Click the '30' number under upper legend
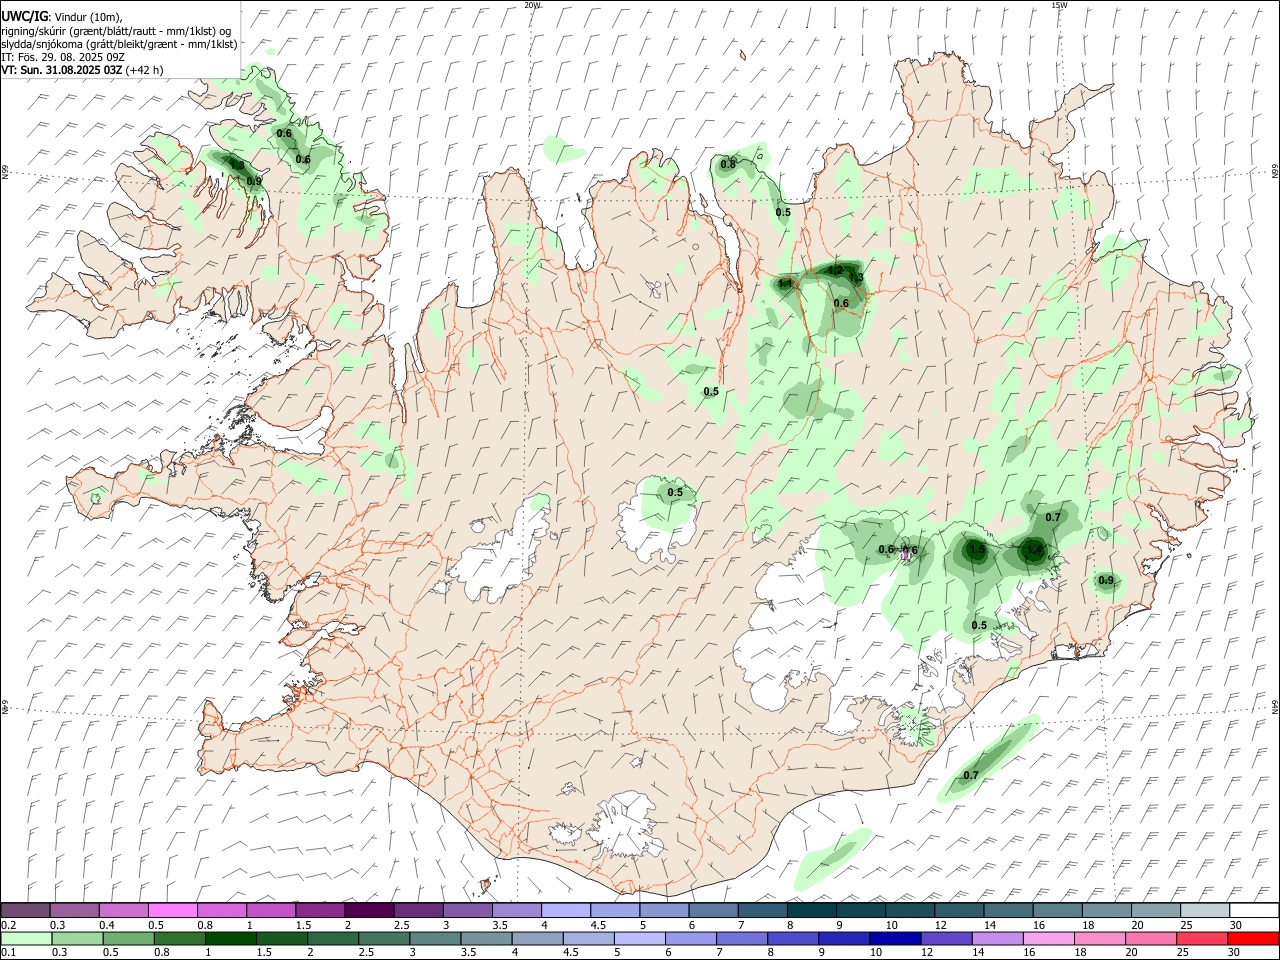Viewport: 1280px width, 960px height. pos(1236,925)
